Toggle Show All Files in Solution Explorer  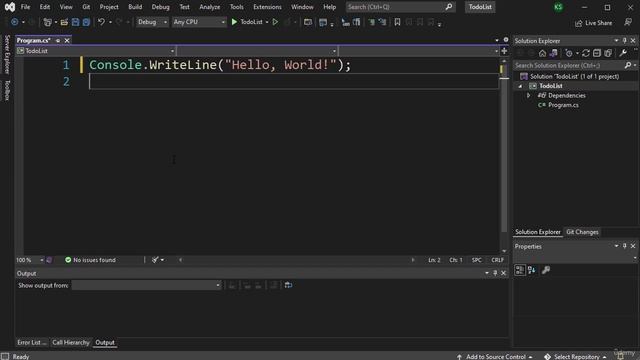point(608,53)
